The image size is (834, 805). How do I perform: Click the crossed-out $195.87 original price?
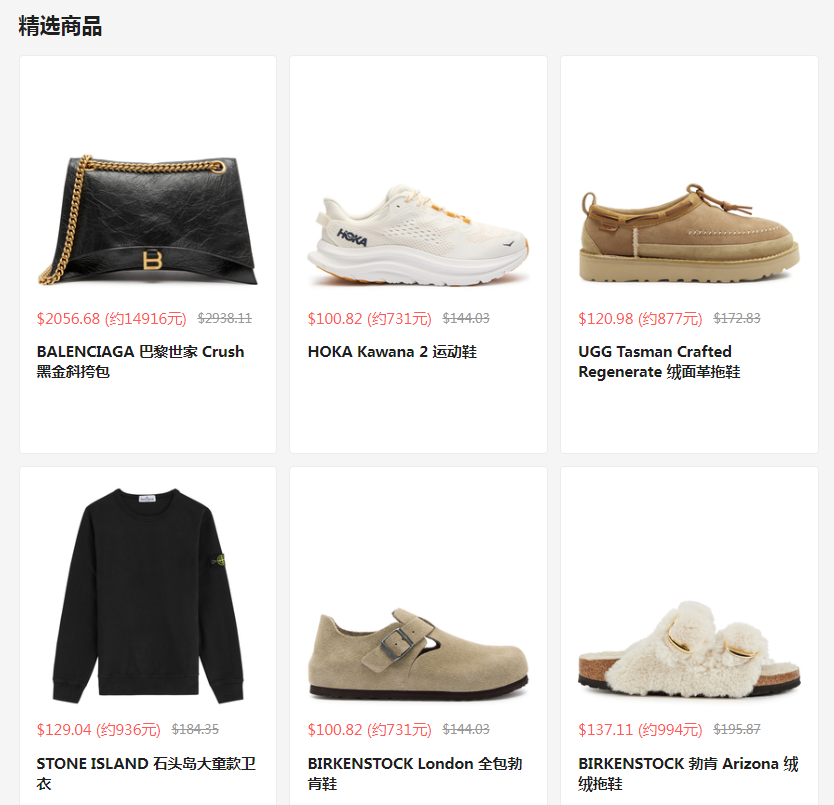pyautogui.click(x=737, y=729)
